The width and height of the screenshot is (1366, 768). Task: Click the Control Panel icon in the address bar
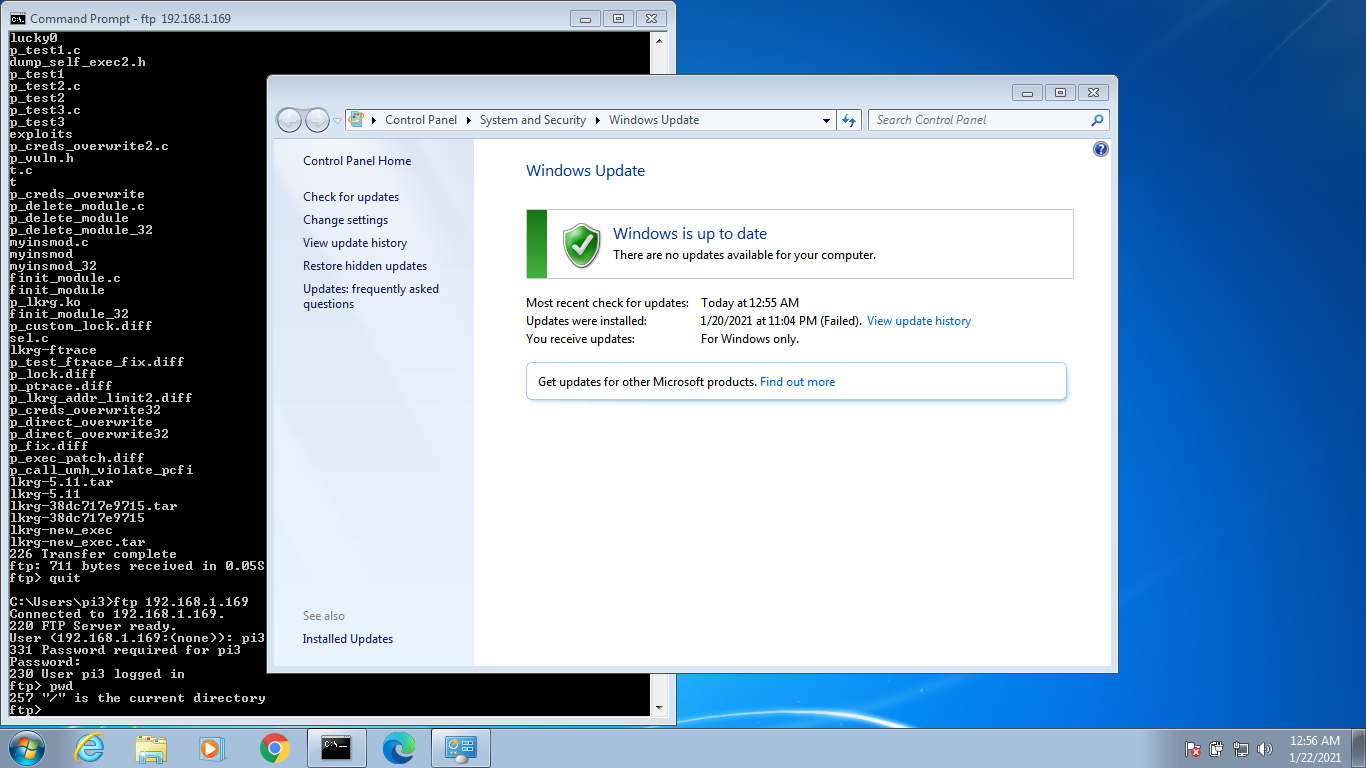356,120
